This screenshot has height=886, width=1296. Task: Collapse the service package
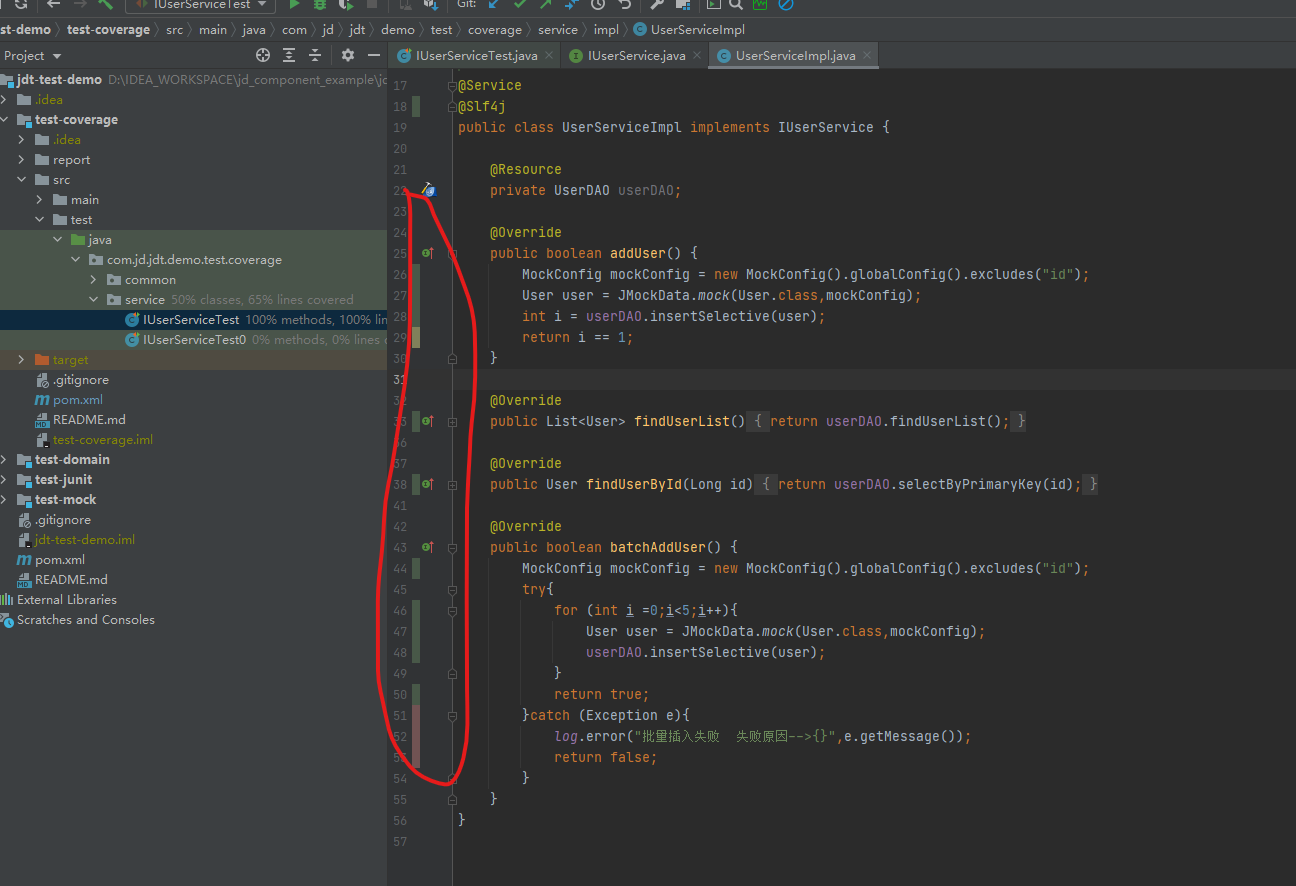[x=94, y=300]
